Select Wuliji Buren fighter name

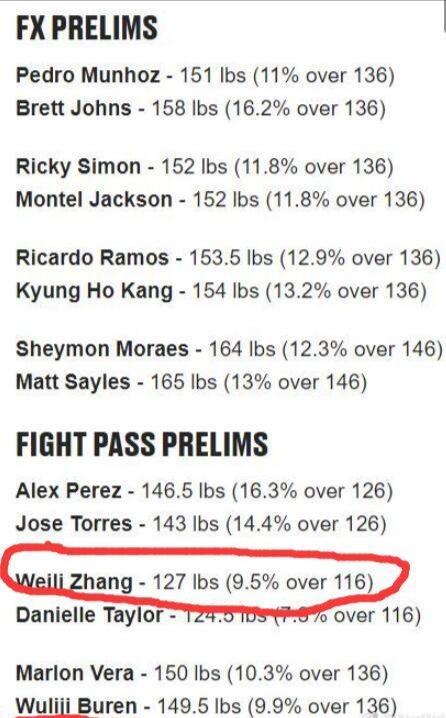[x=76, y=707]
